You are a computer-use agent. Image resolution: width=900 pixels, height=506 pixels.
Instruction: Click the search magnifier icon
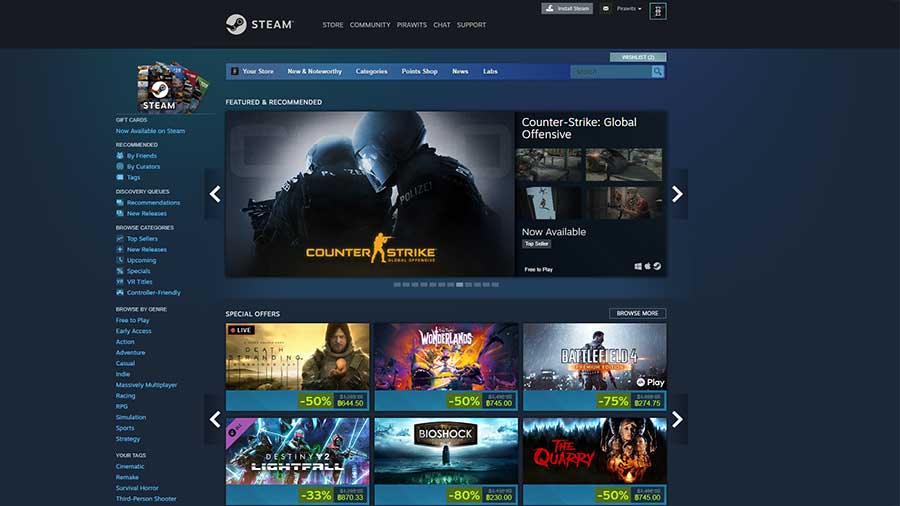658,71
